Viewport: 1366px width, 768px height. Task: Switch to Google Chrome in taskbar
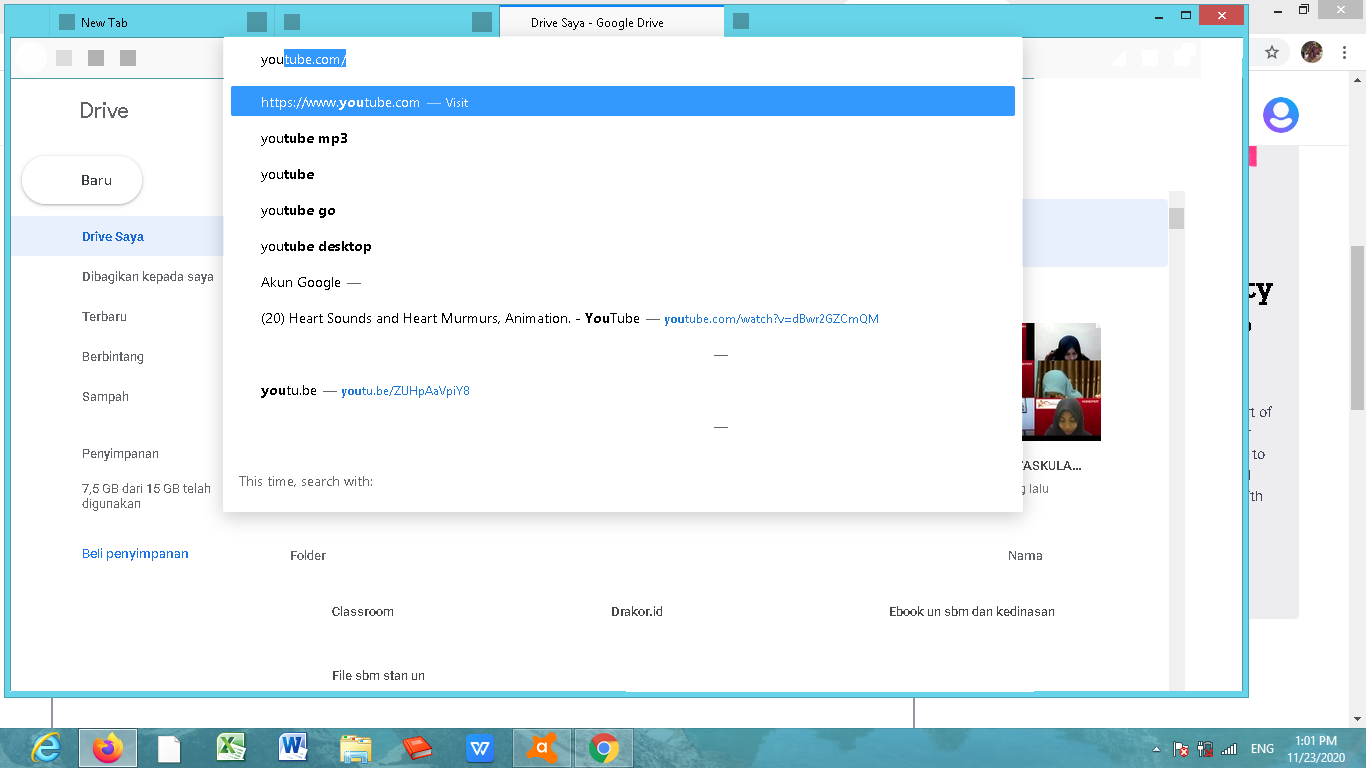pos(603,748)
